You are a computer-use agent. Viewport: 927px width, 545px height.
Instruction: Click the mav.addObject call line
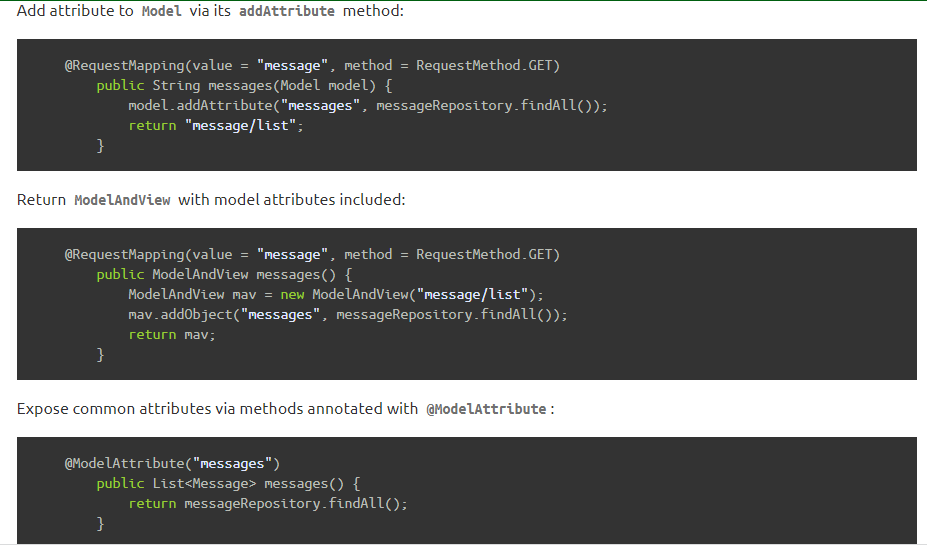click(346, 314)
